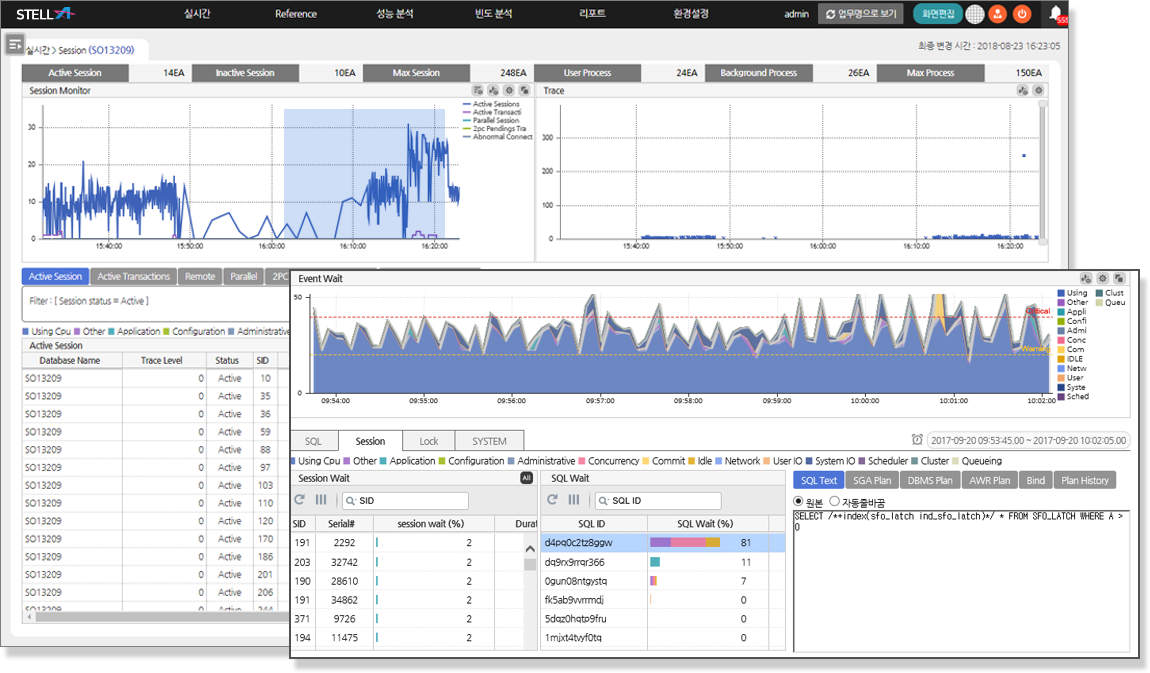Click the white grid circle icon
This screenshot has height=673, width=1150.
(975, 14)
